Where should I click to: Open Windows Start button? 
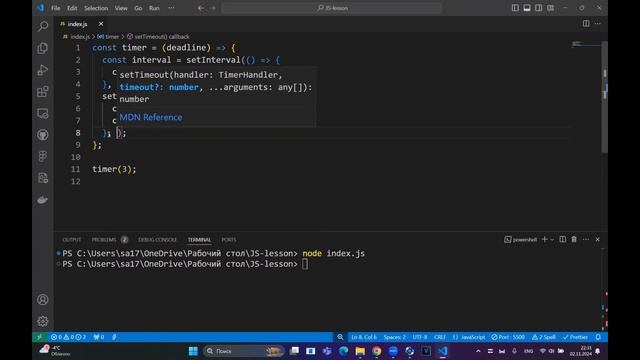(x=193, y=351)
